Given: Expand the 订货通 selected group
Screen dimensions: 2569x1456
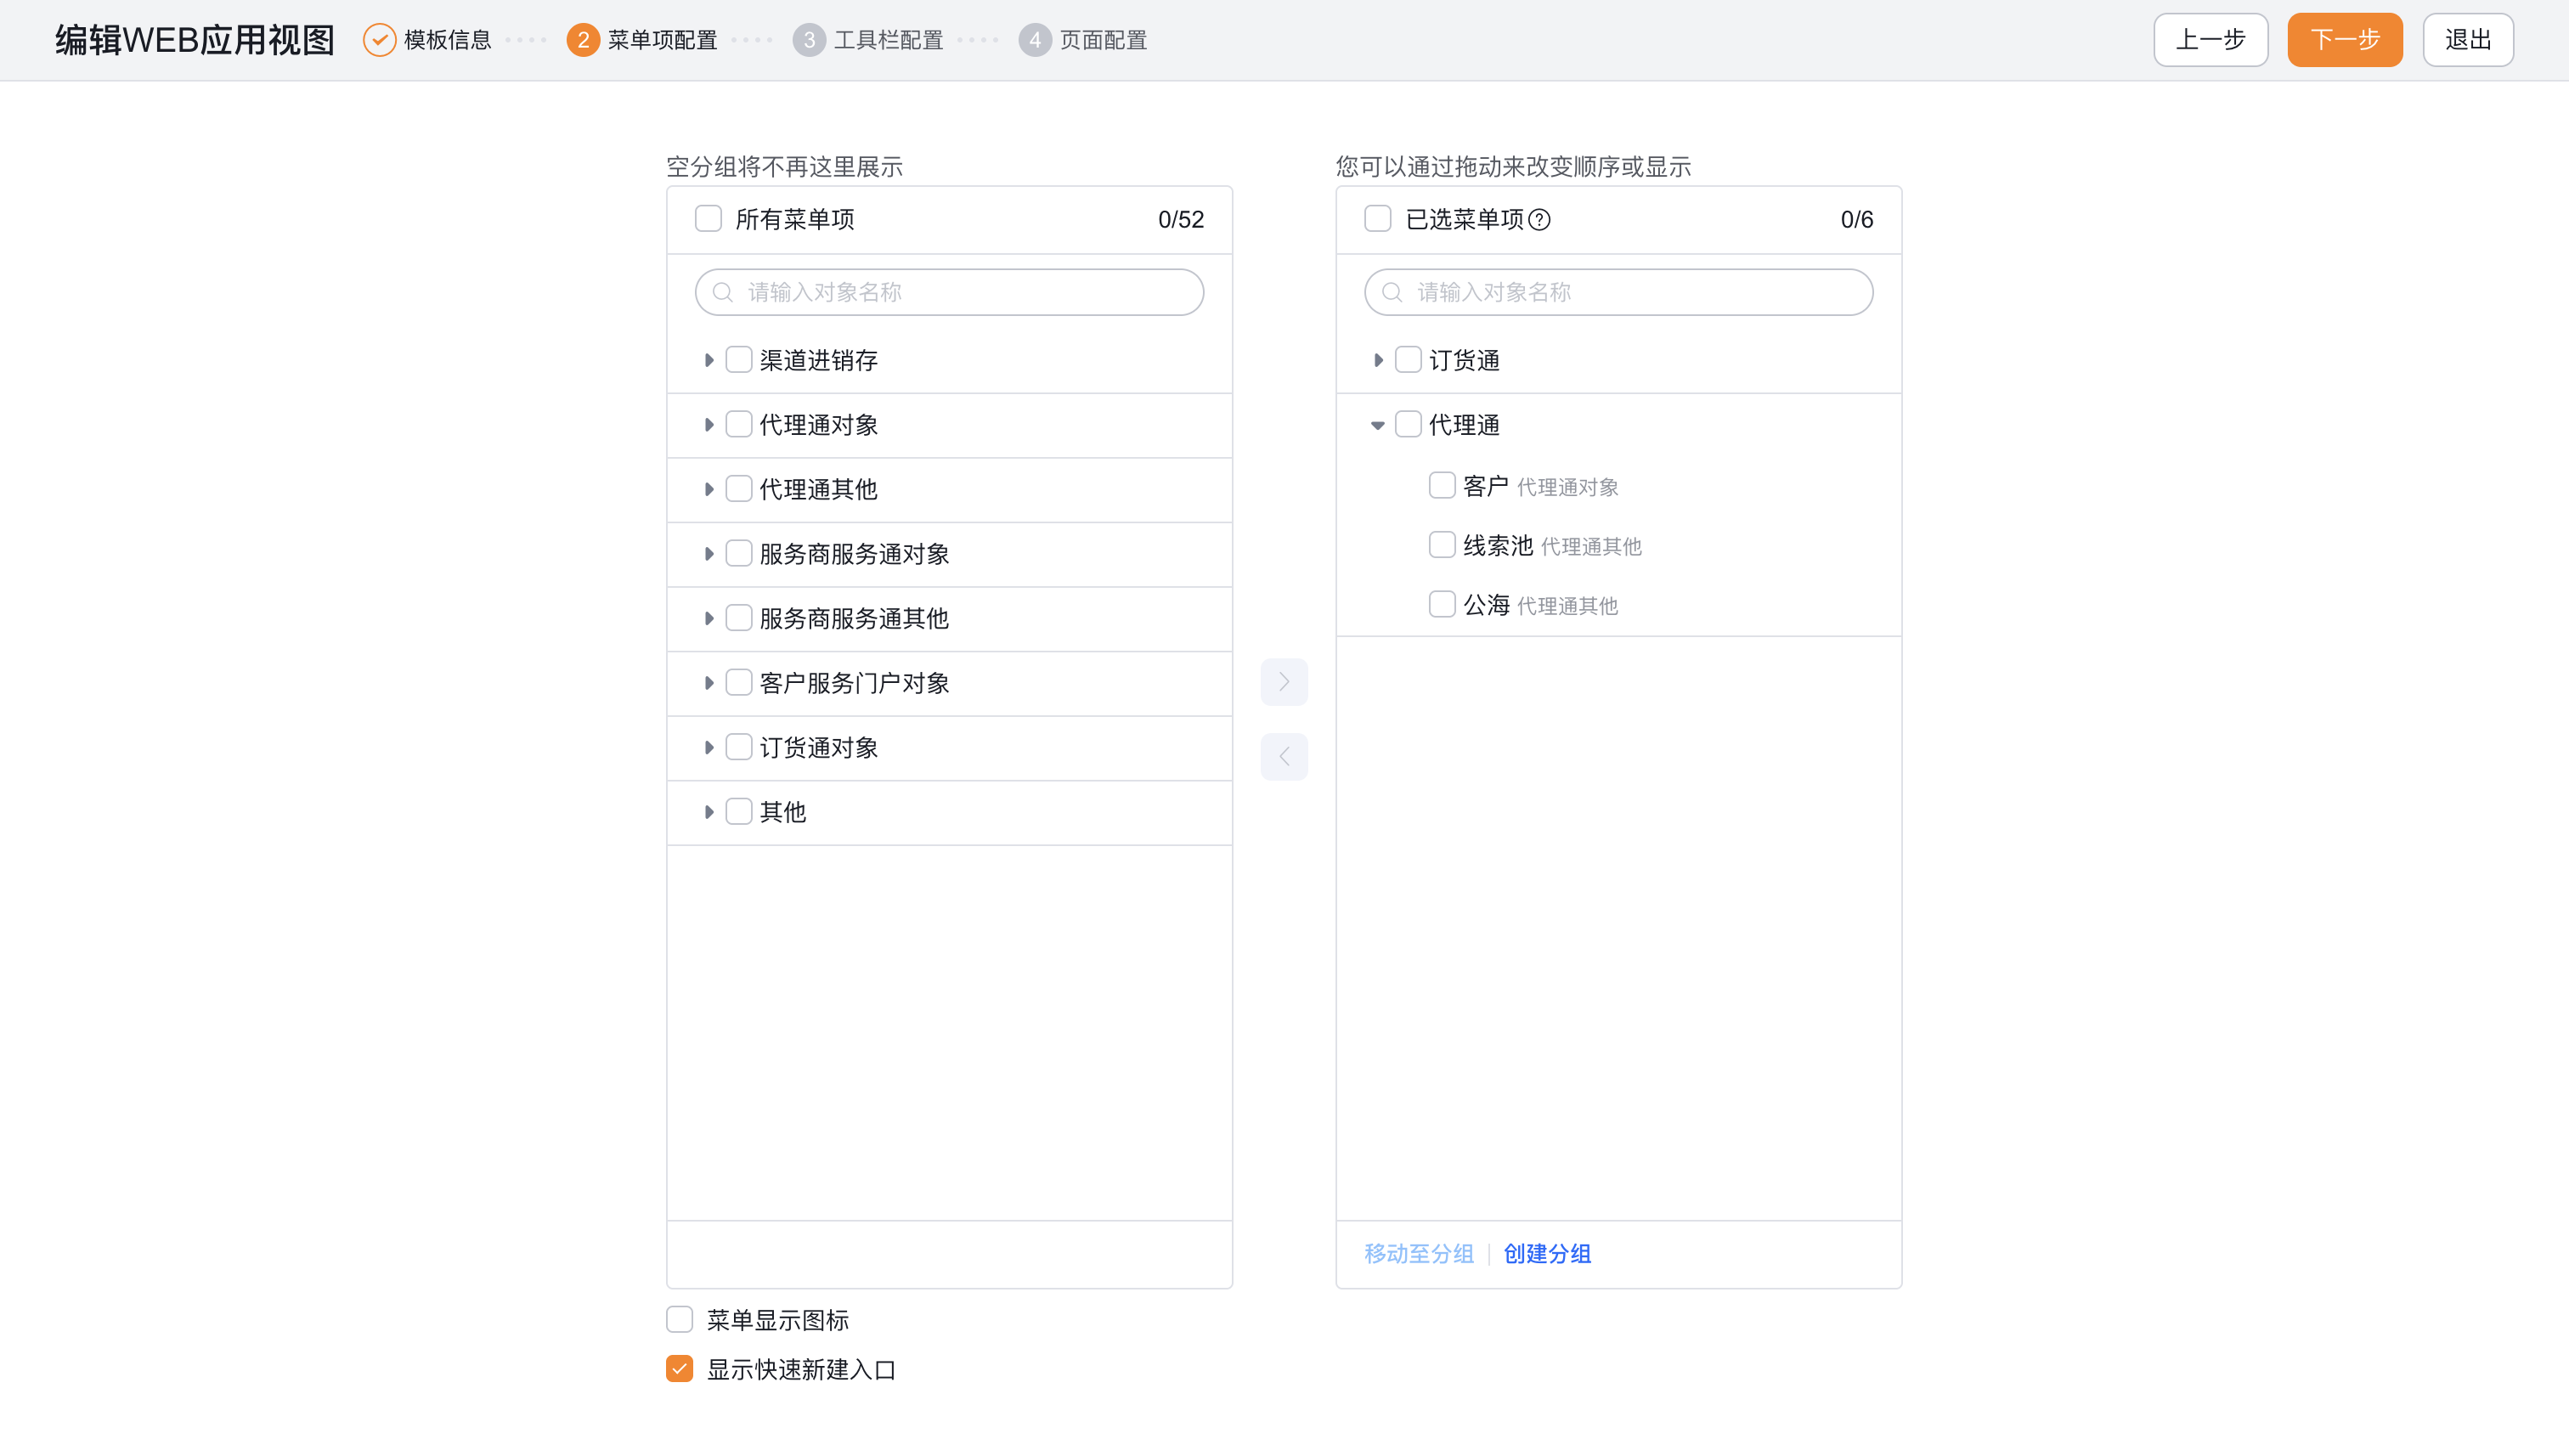Looking at the screenshot, I should coord(1378,360).
